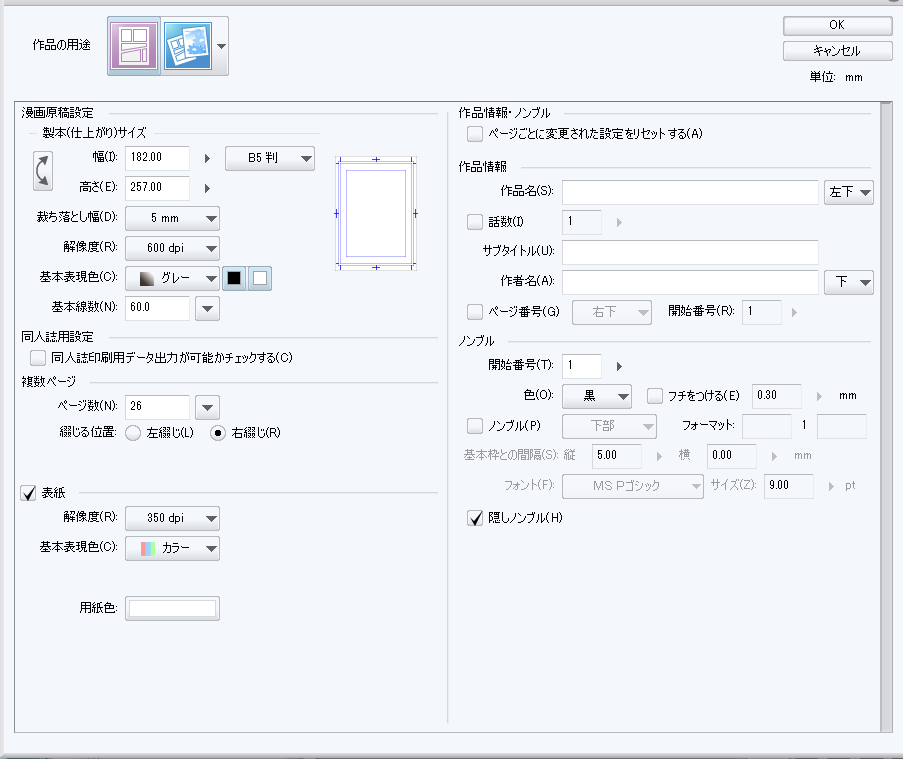Swap width and height with the rotate icon

pyautogui.click(x=43, y=171)
